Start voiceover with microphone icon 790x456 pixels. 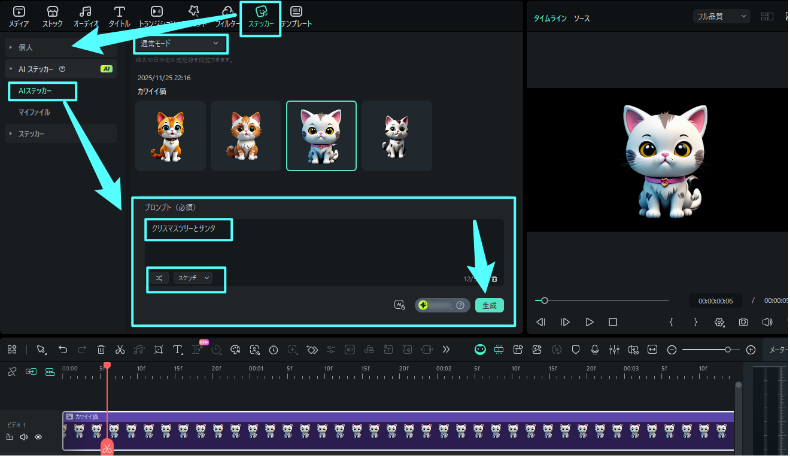point(595,349)
